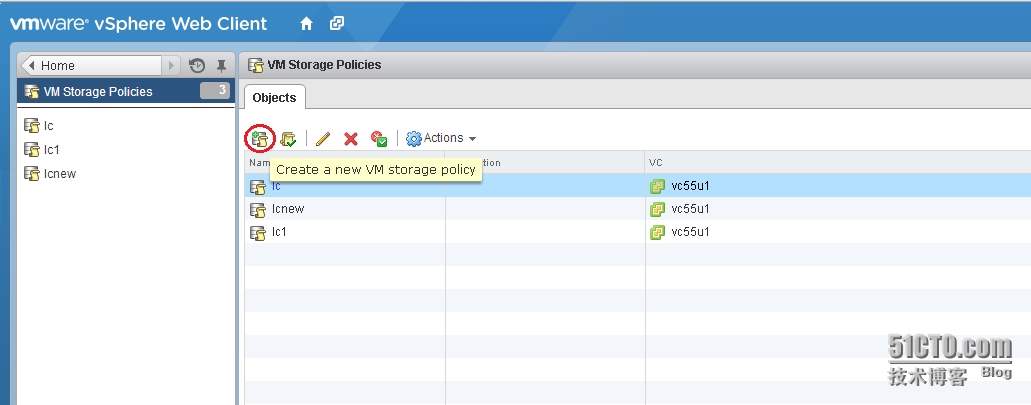Pin the navigator panel

pyautogui.click(x=222, y=66)
